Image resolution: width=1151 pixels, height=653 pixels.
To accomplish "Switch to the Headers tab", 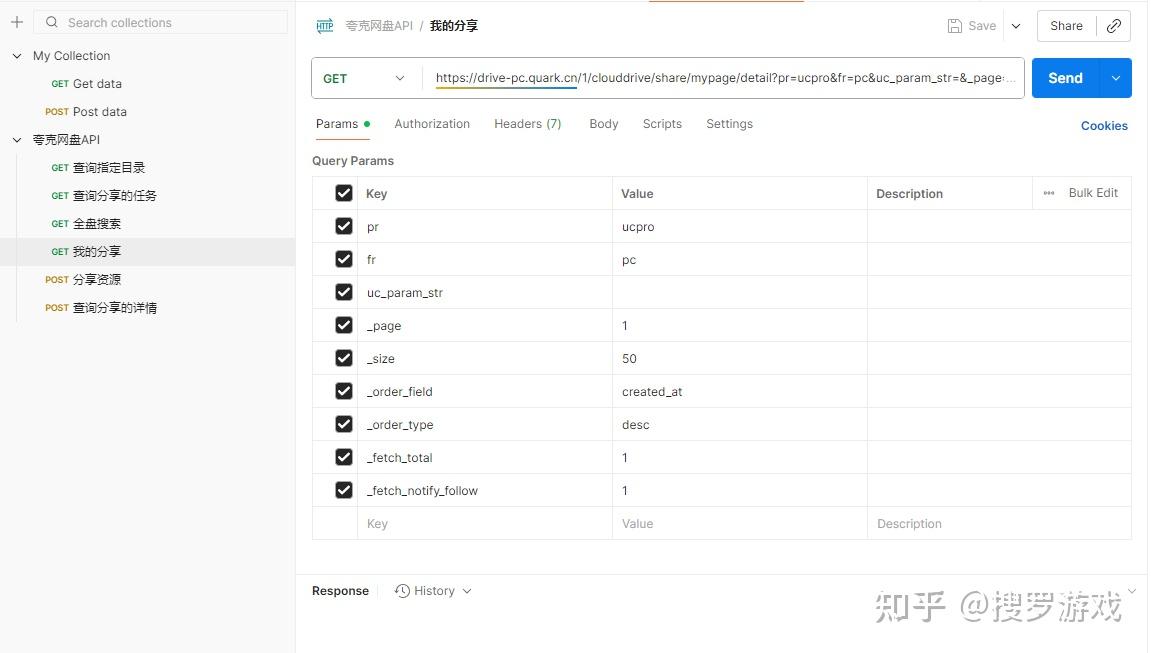I will (x=527, y=124).
